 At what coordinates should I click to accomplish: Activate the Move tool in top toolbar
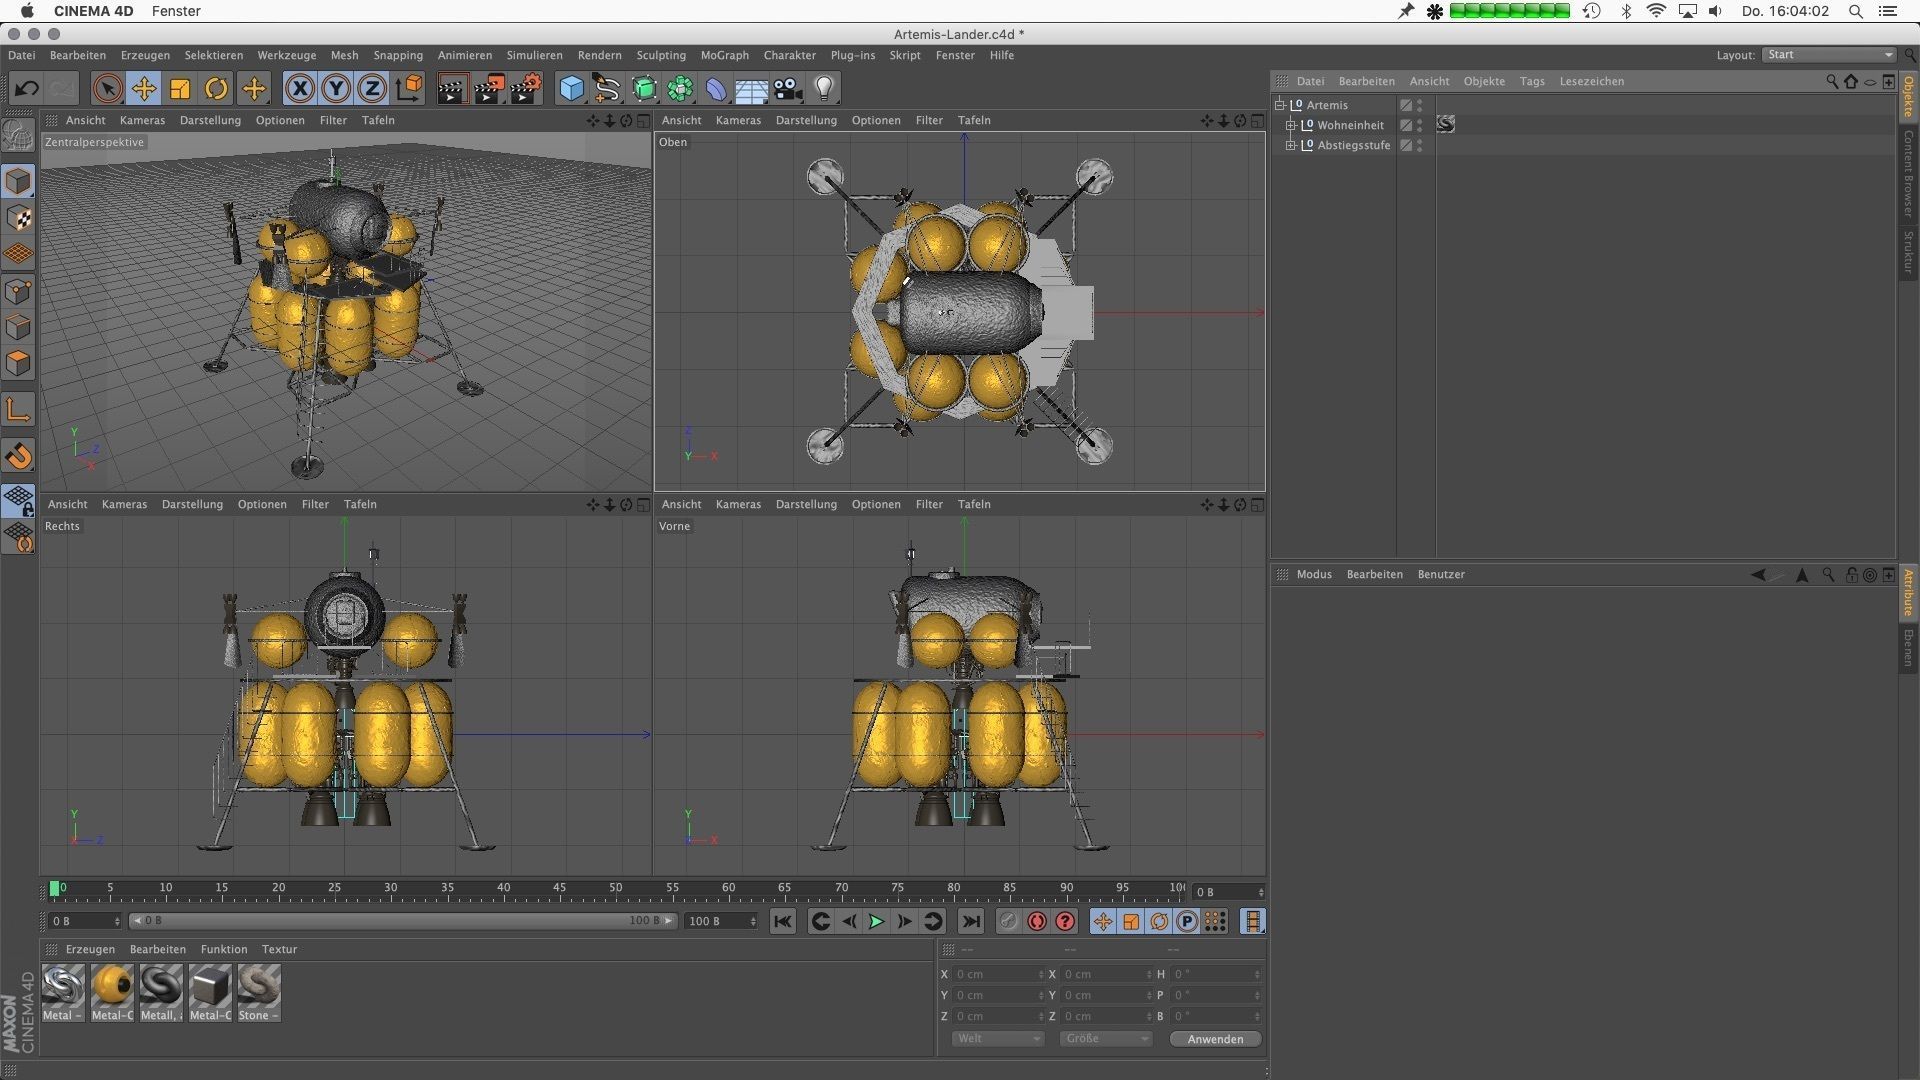(x=143, y=89)
